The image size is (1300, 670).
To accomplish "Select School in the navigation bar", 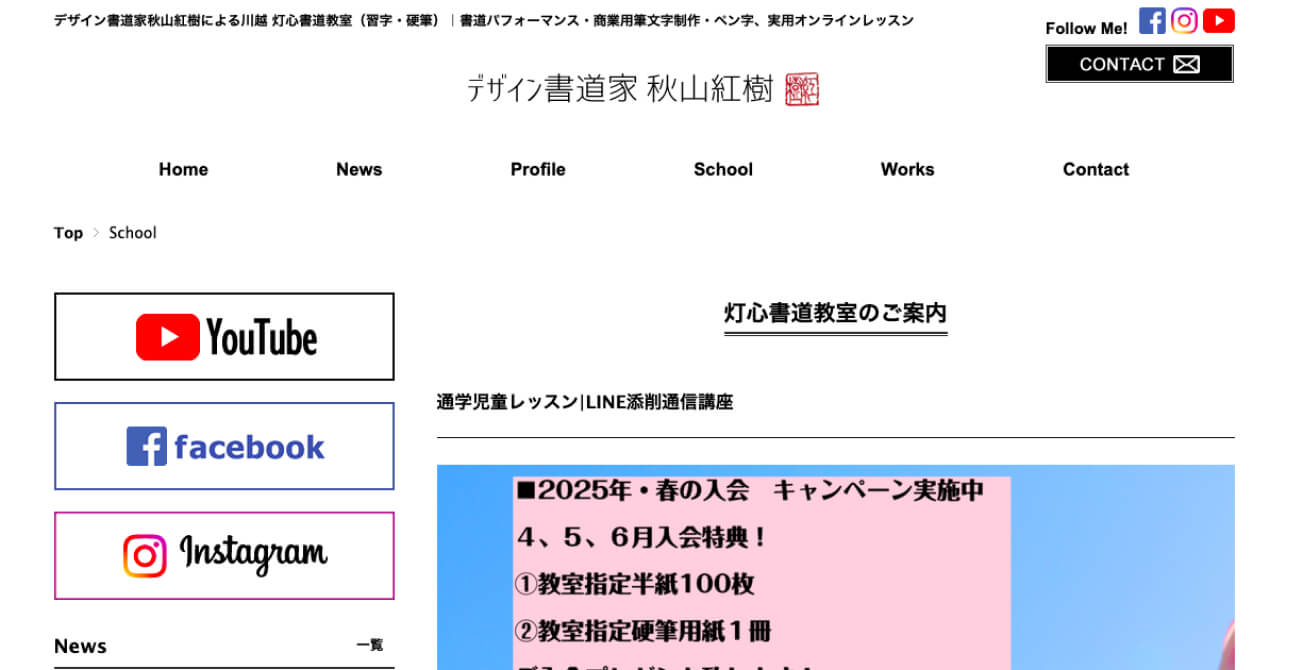I will 722,169.
